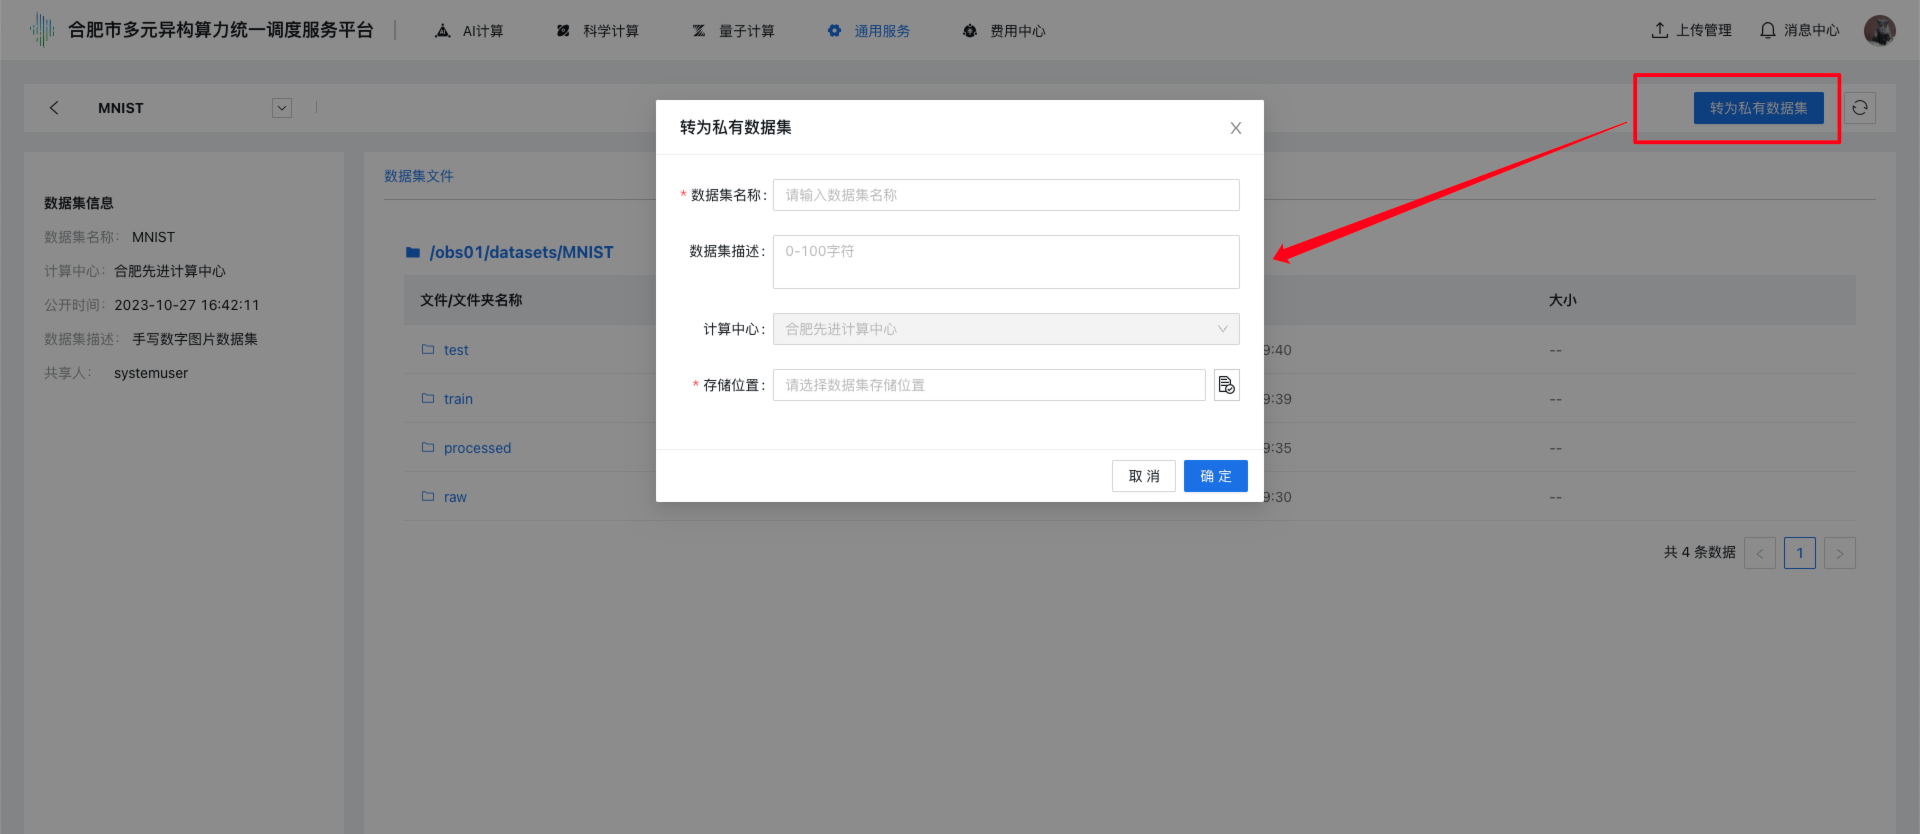
Task: Click the 数据集描述 text area
Action: click(x=1005, y=262)
